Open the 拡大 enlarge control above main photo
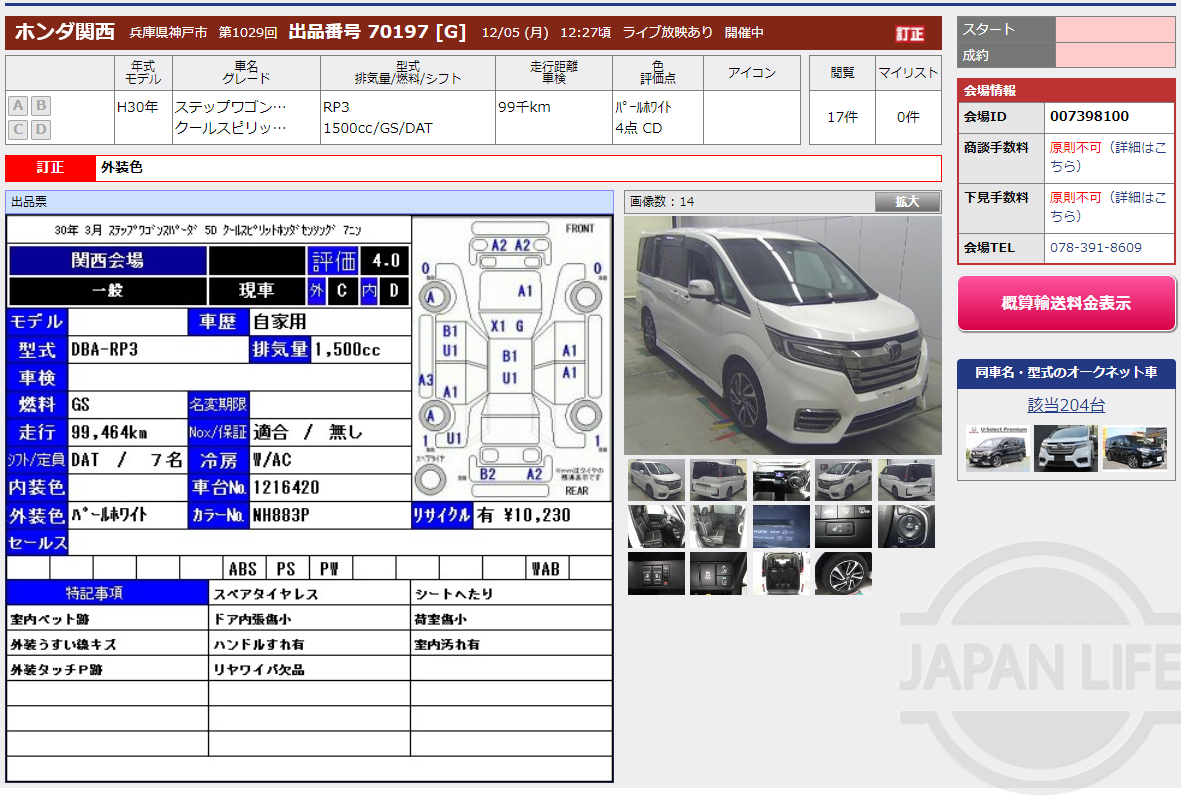 point(906,202)
